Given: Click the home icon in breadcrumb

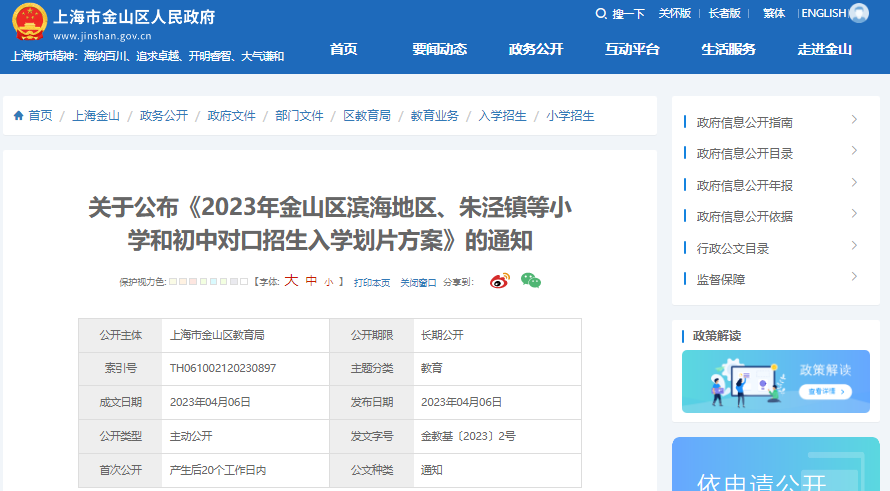Looking at the screenshot, I should pos(18,116).
